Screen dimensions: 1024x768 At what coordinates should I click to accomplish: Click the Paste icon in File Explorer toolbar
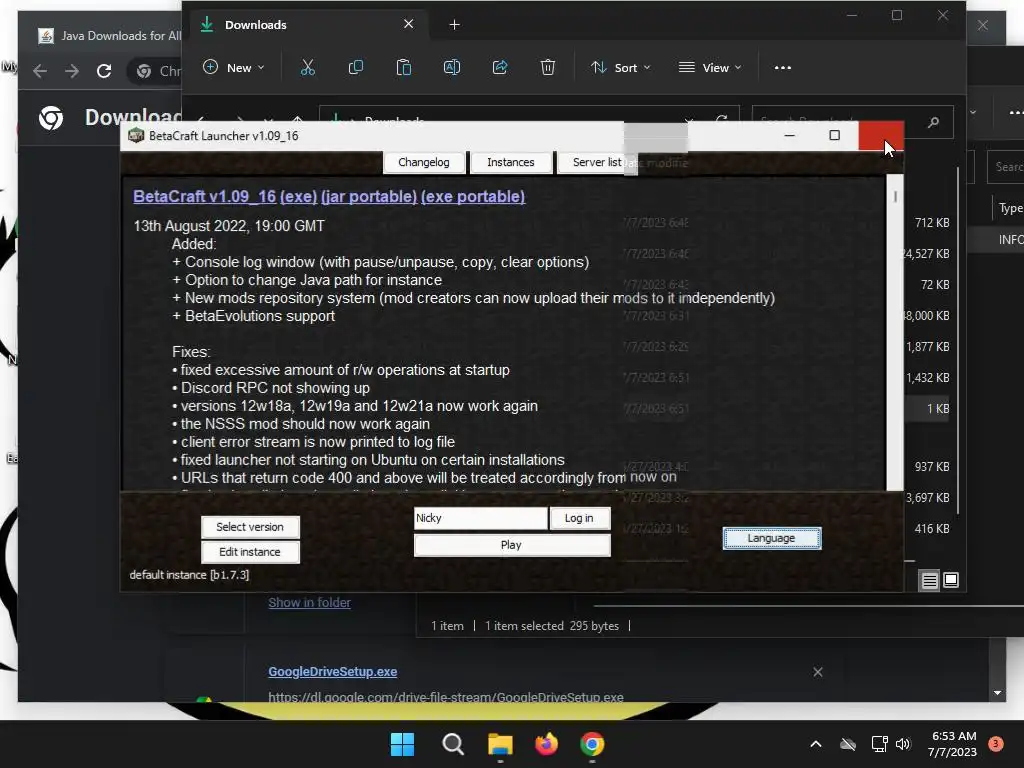click(404, 67)
